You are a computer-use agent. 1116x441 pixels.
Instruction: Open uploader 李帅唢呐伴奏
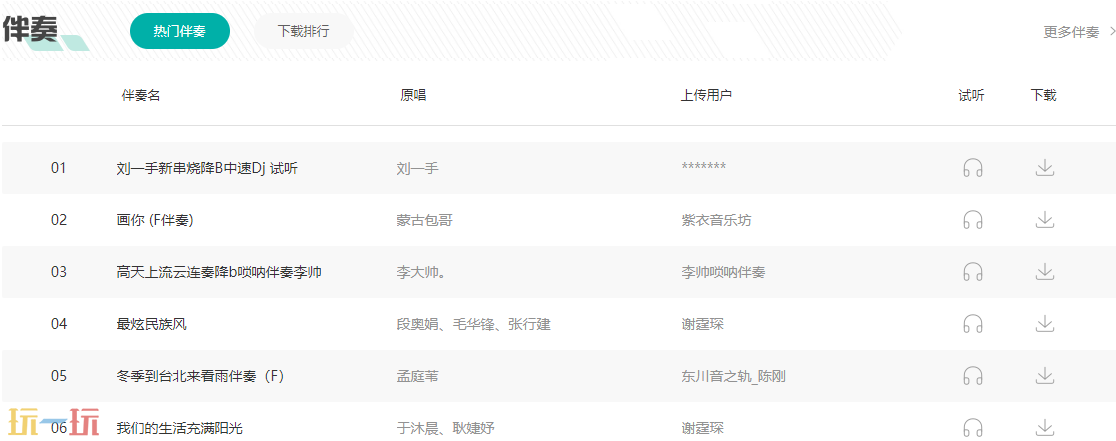tap(723, 272)
